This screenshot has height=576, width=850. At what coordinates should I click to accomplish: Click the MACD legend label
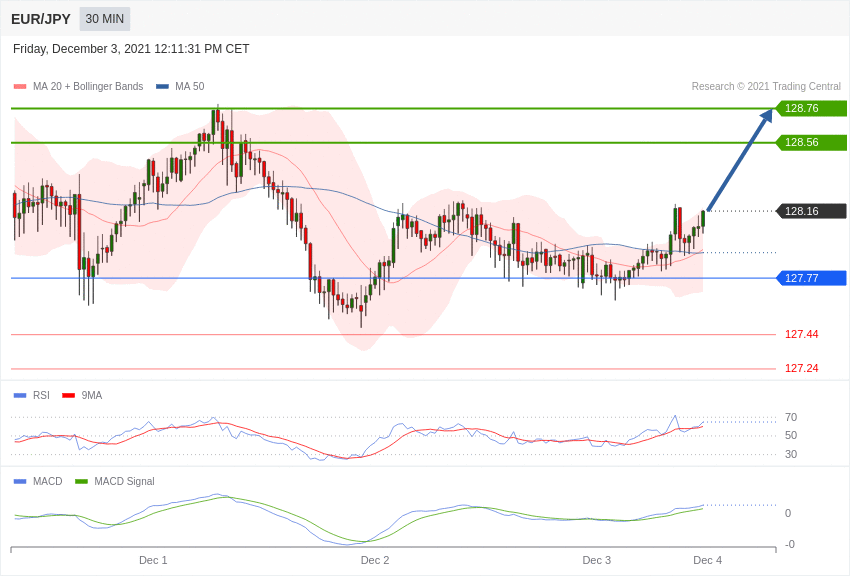pyautogui.click(x=48, y=481)
